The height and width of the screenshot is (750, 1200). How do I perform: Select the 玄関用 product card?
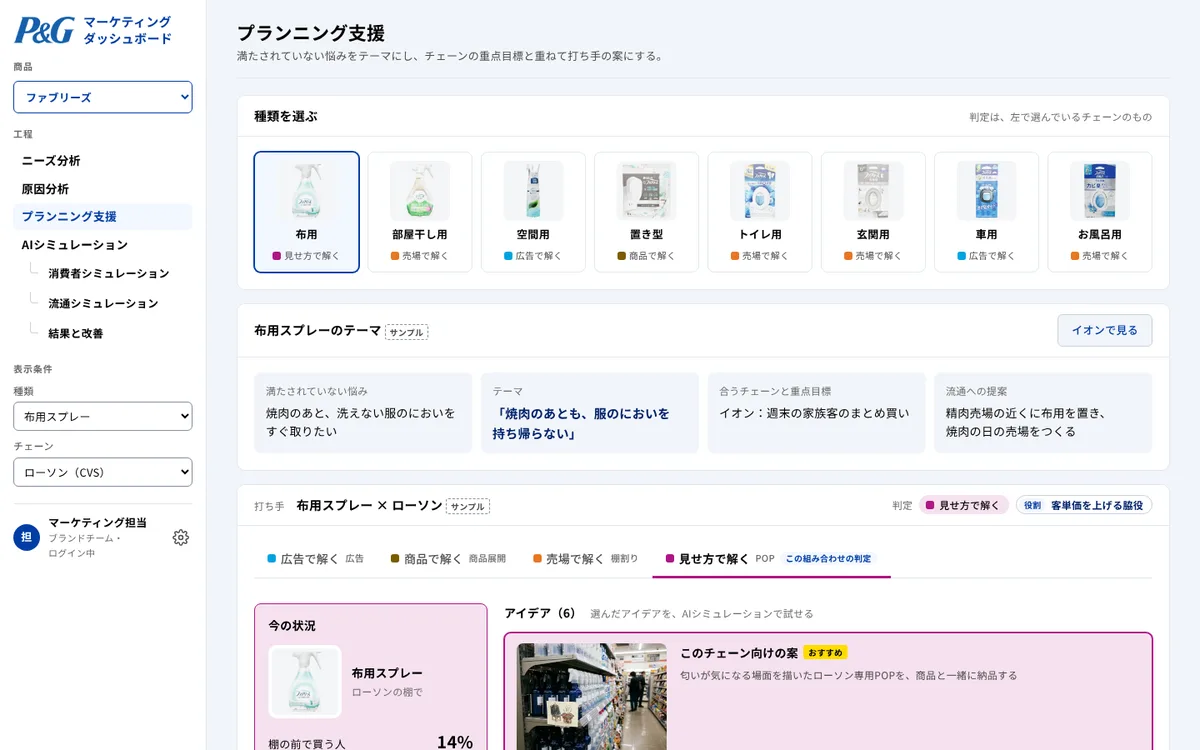(873, 212)
